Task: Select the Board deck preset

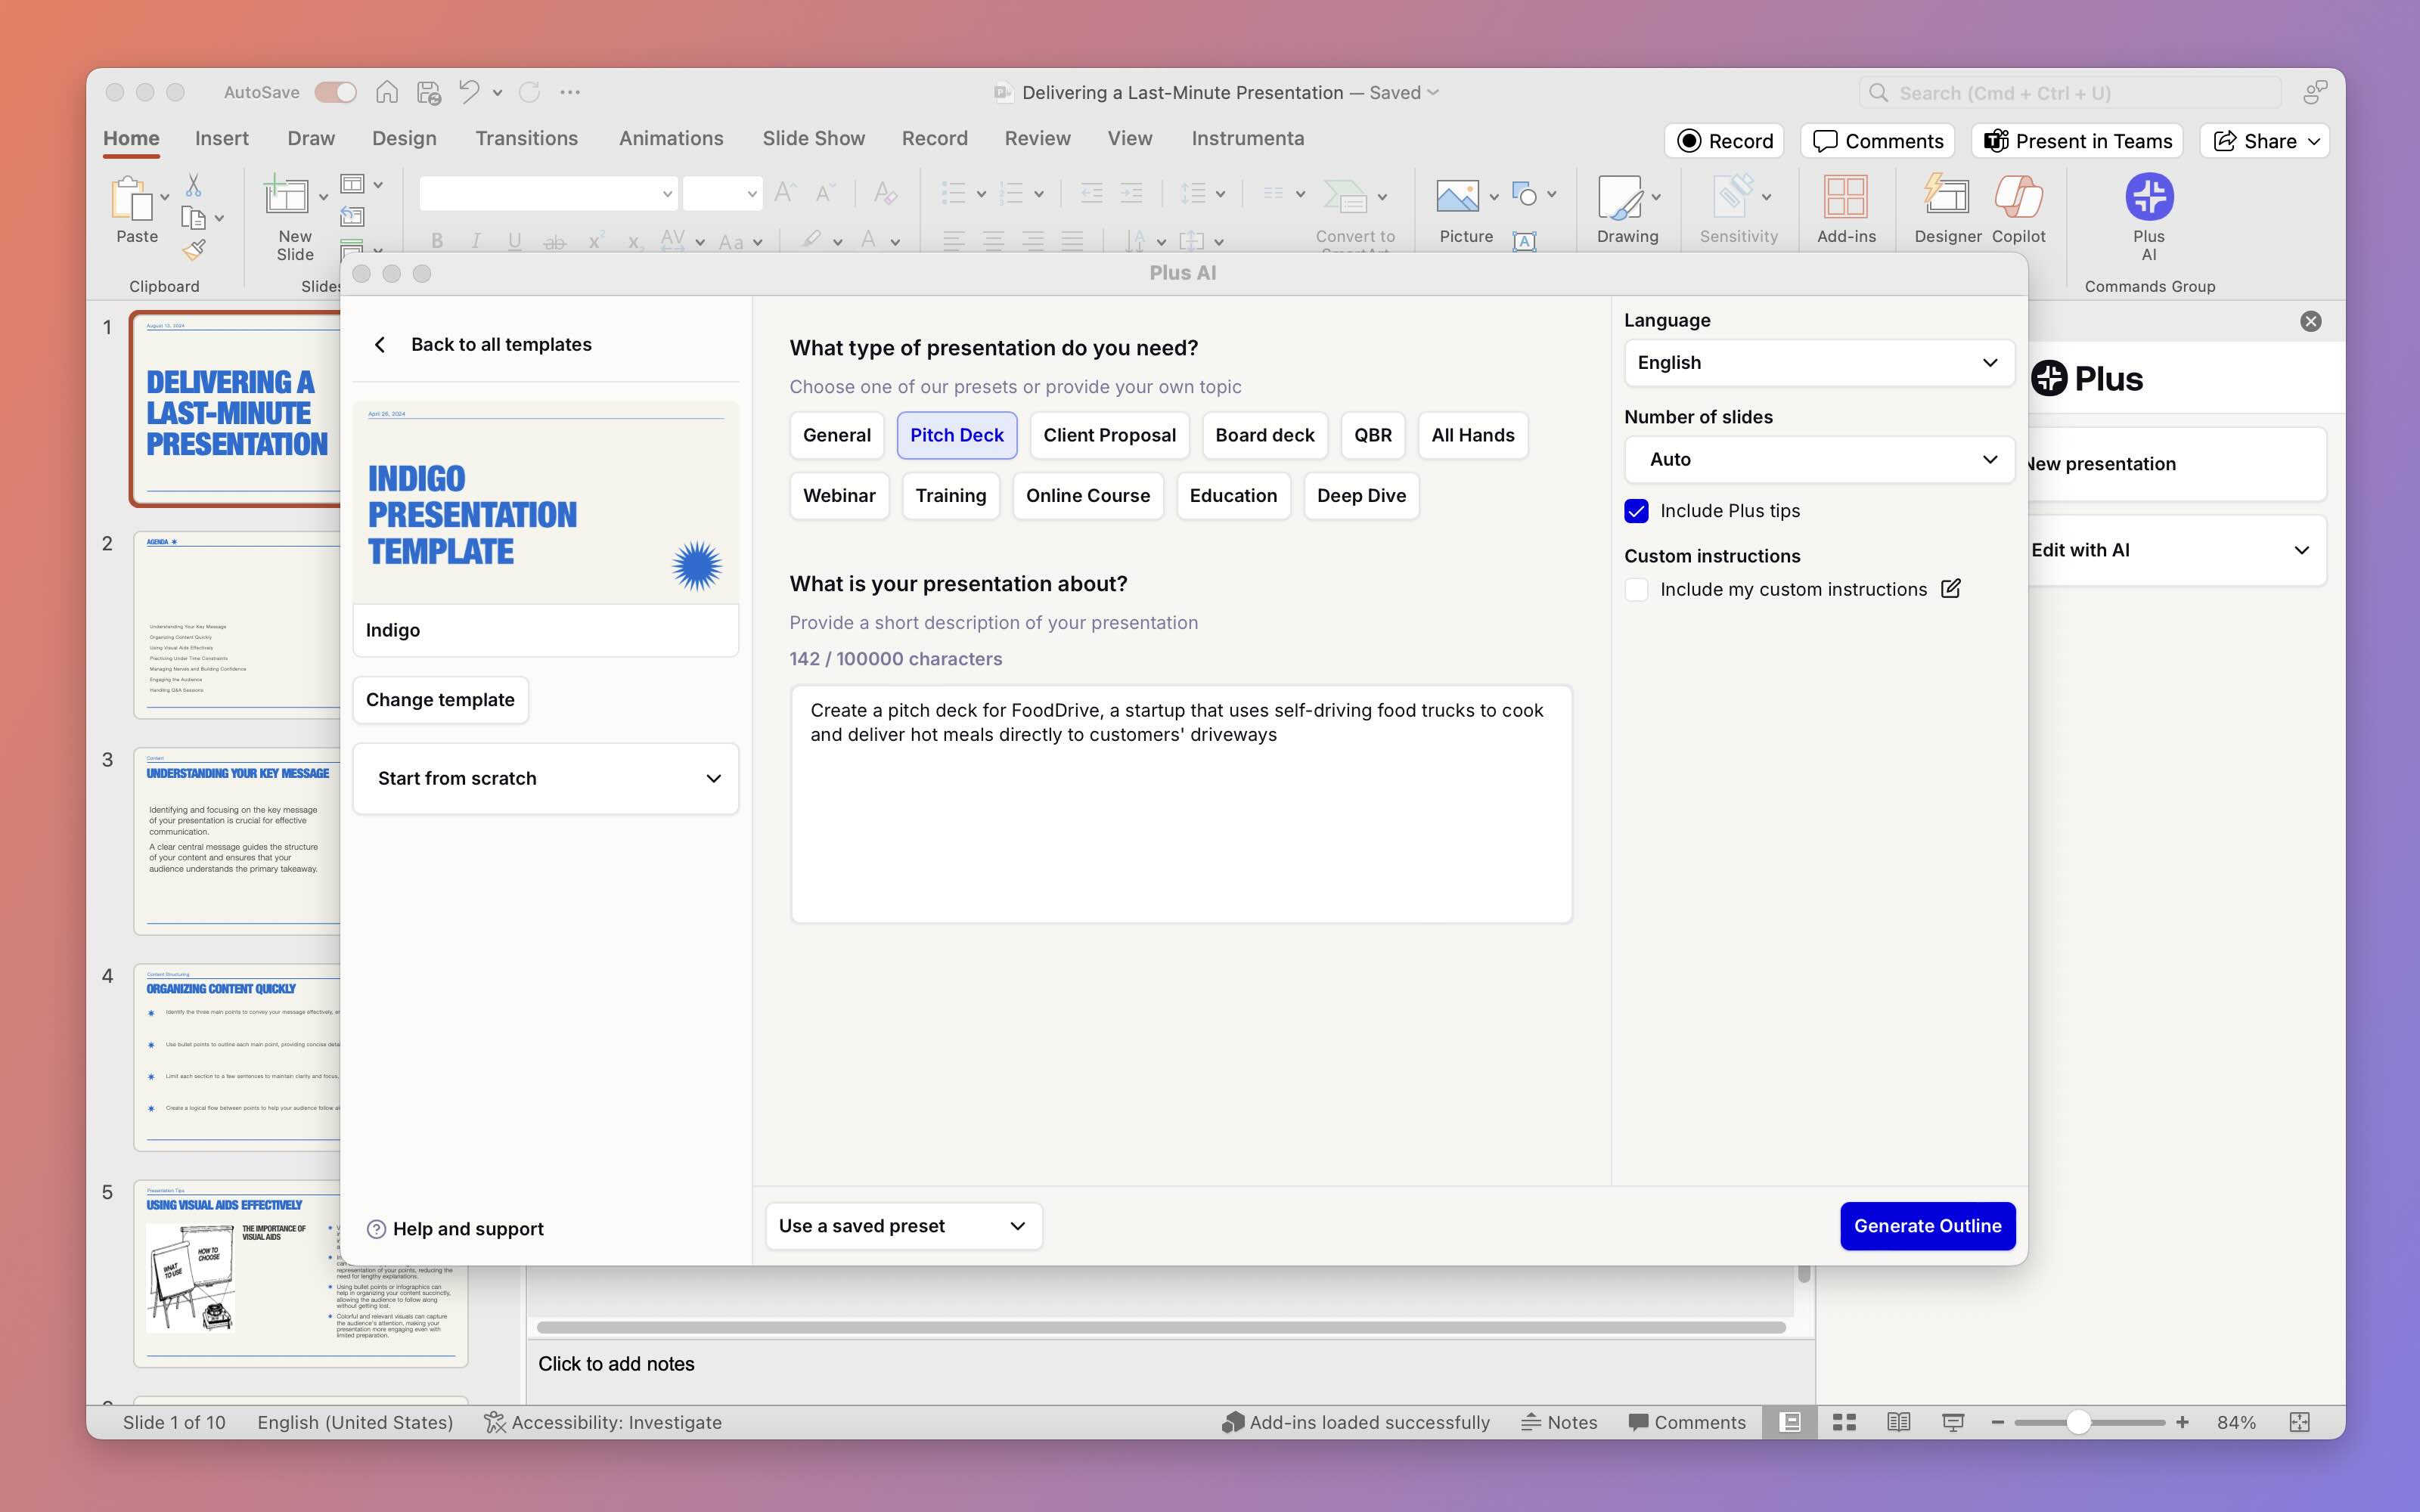Action: pos(1264,435)
